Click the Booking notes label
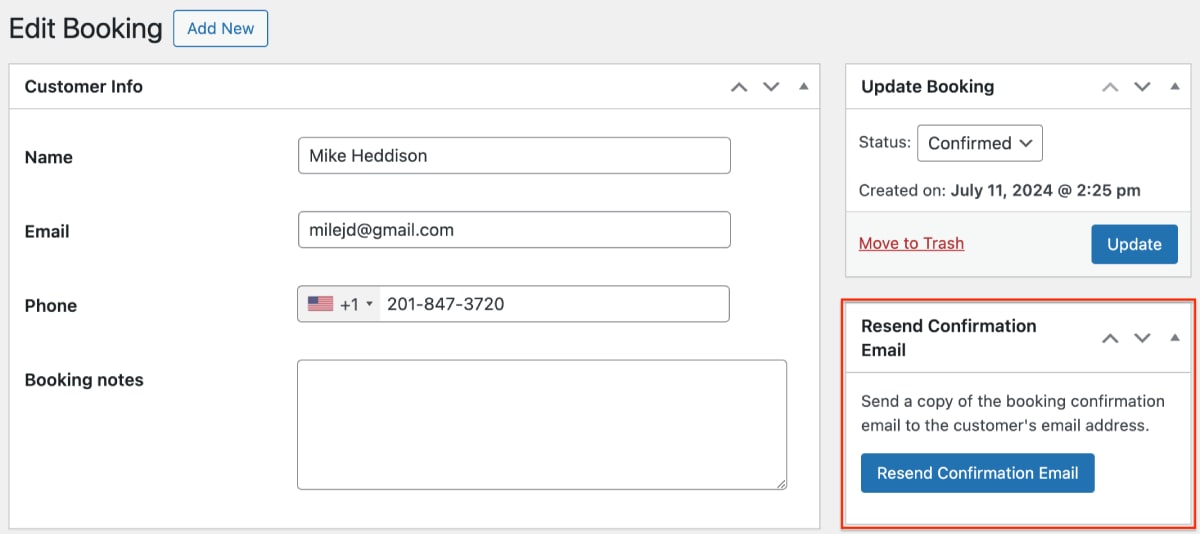 coord(84,380)
